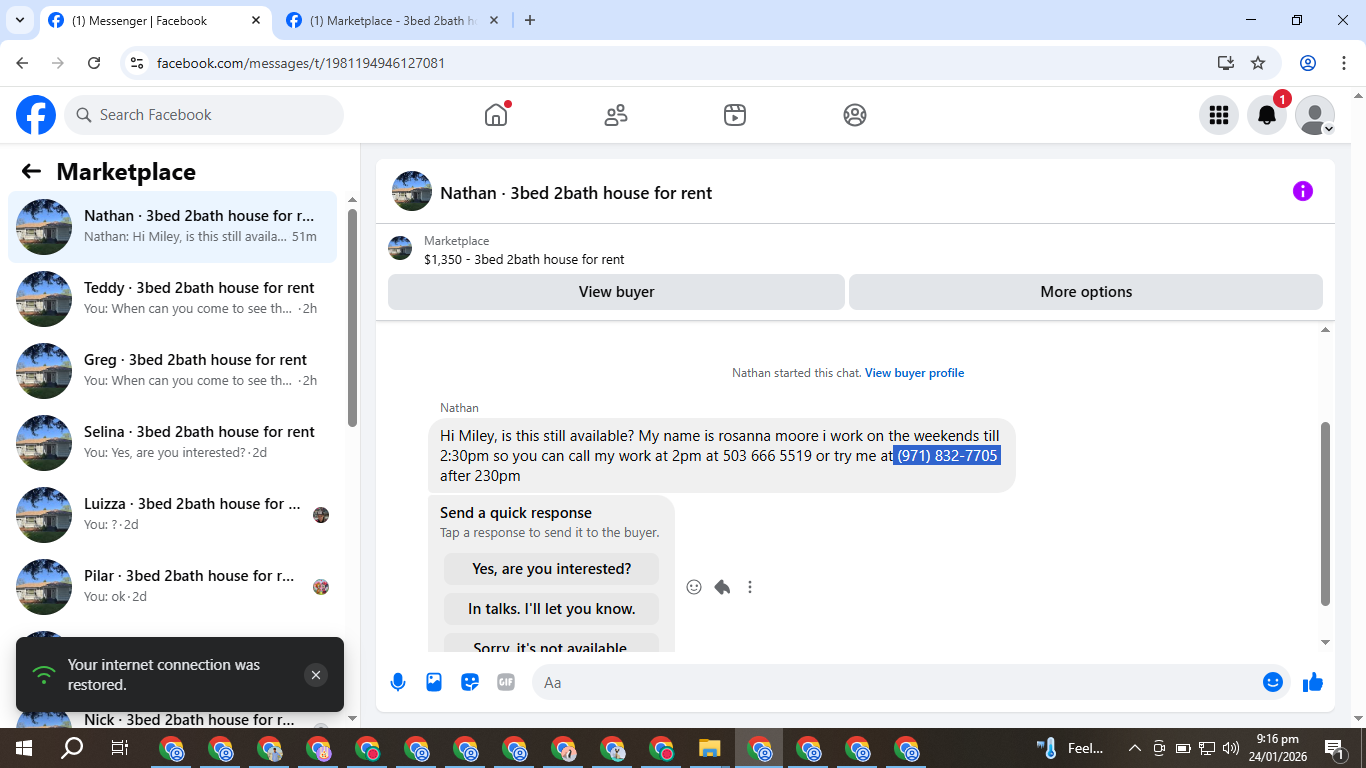Open Luizza's conversation in the list
The height and width of the screenshot is (768, 1366).
pos(173,515)
